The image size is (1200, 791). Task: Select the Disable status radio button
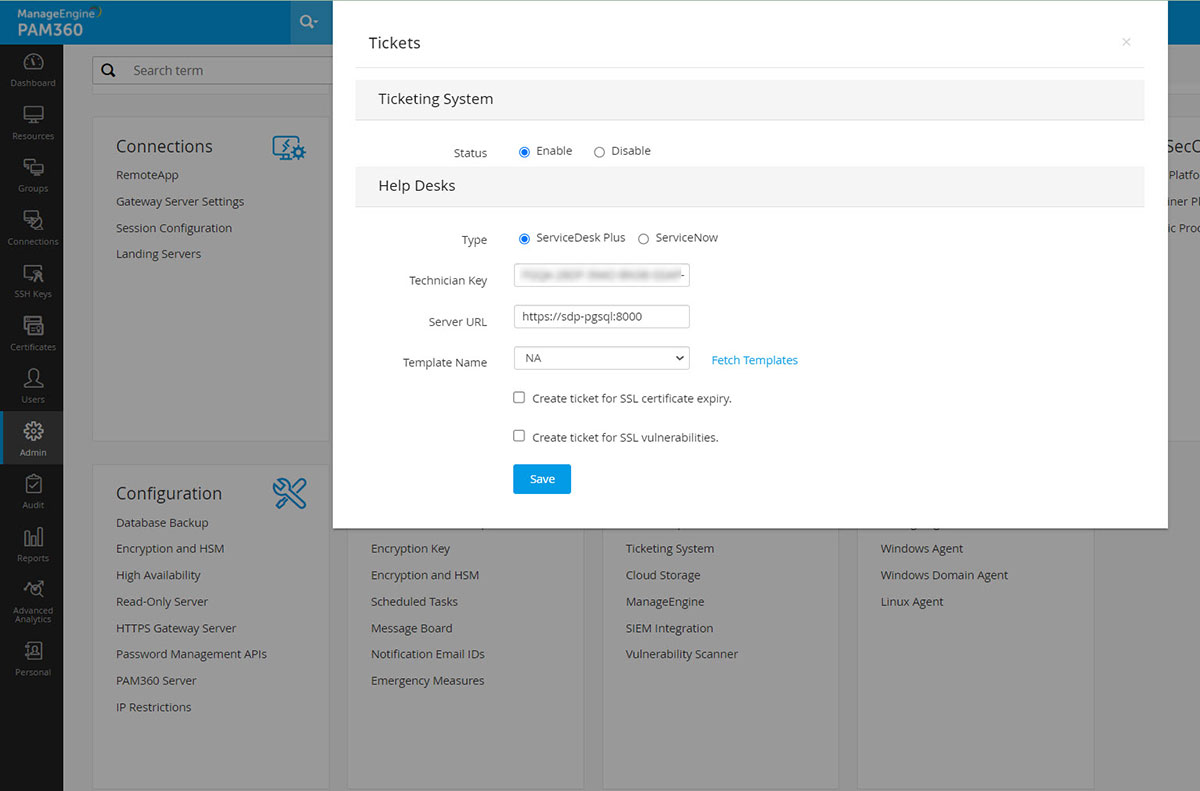point(599,152)
